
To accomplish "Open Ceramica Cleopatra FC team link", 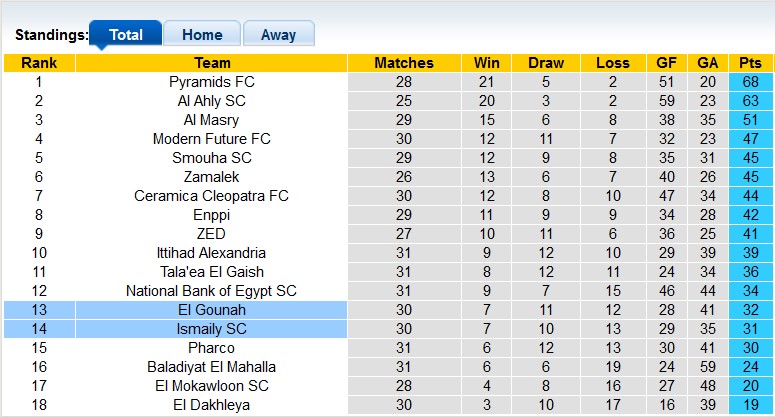I will point(211,196).
